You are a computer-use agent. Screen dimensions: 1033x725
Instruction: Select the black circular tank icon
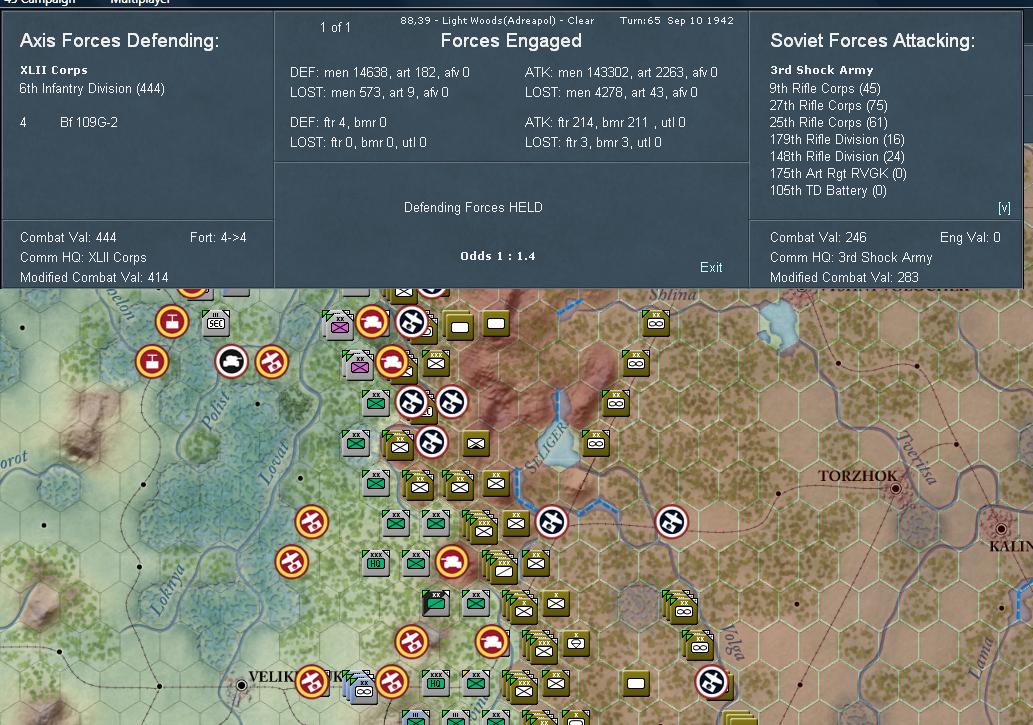click(232, 361)
